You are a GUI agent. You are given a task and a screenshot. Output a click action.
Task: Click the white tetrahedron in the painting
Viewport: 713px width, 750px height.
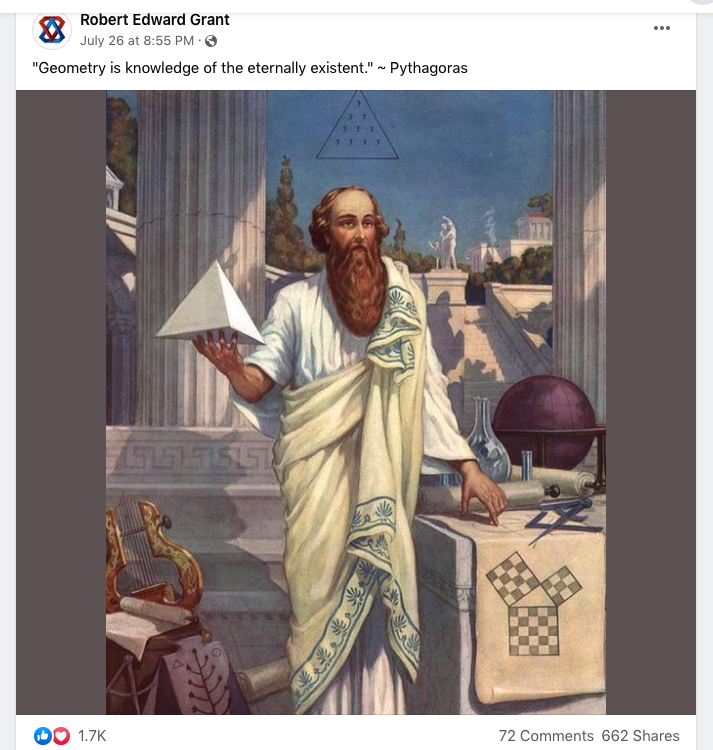coord(210,303)
